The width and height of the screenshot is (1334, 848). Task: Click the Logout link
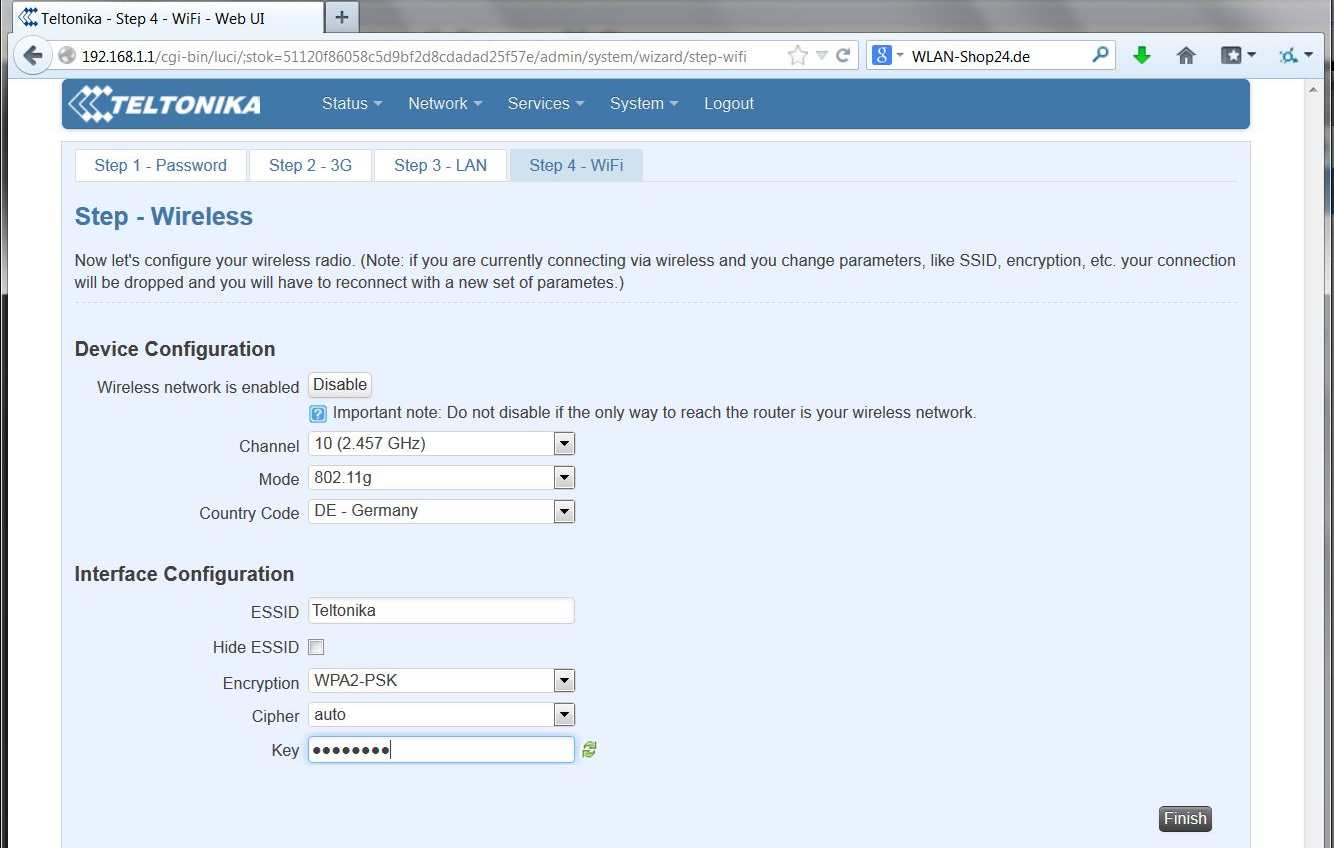(729, 104)
